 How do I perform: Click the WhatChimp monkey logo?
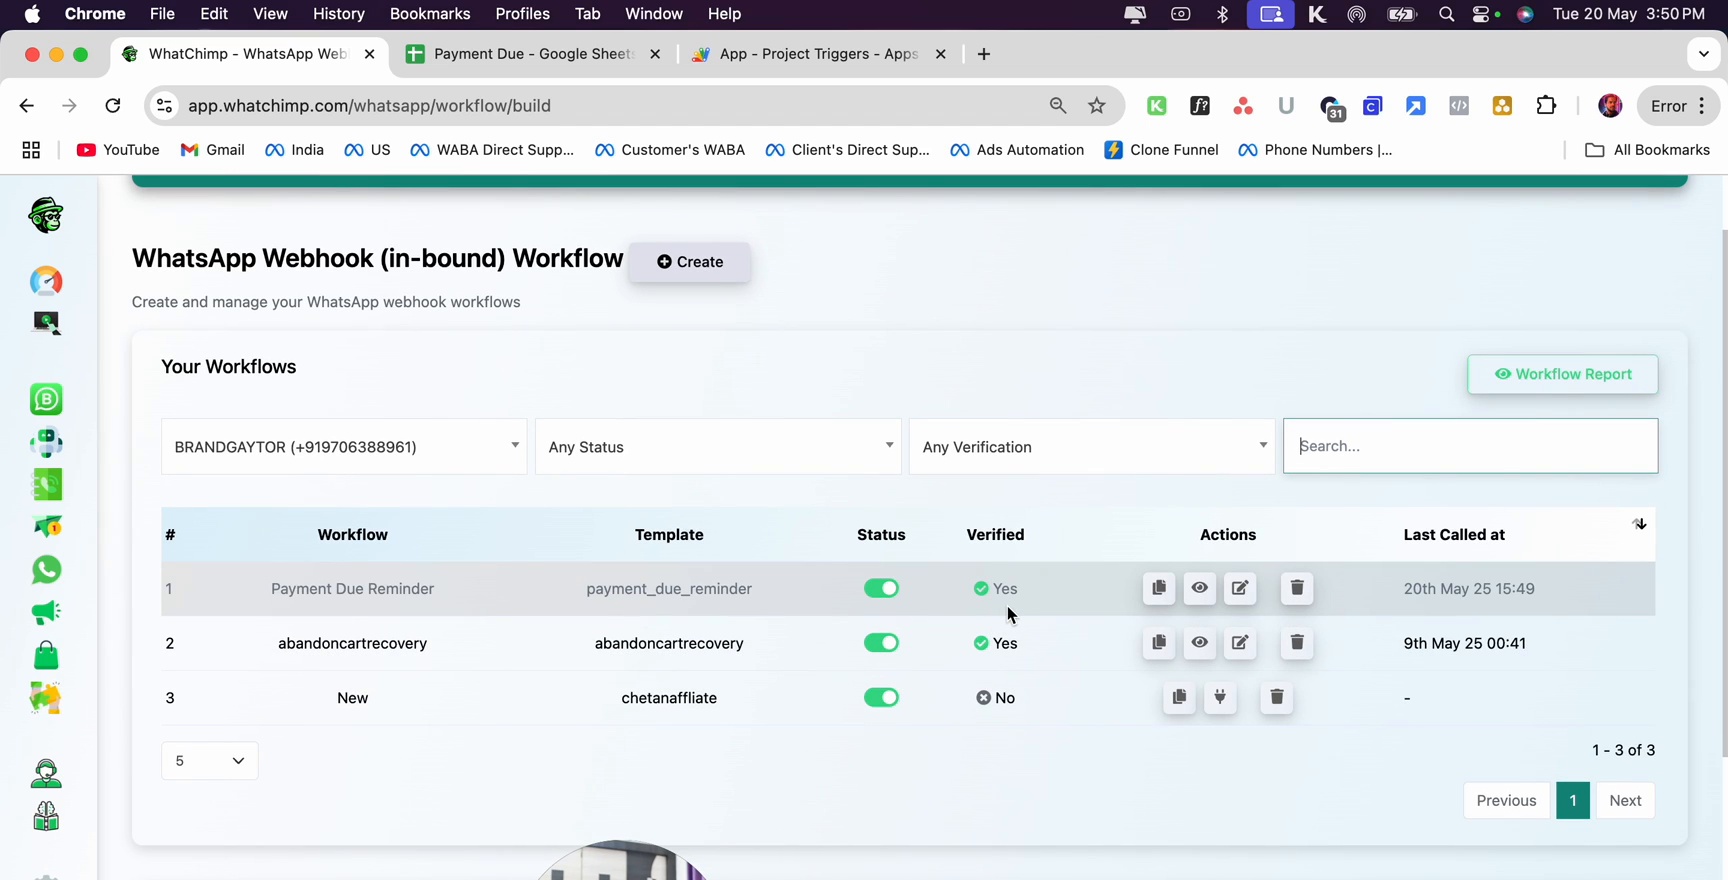tap(46, 215)
